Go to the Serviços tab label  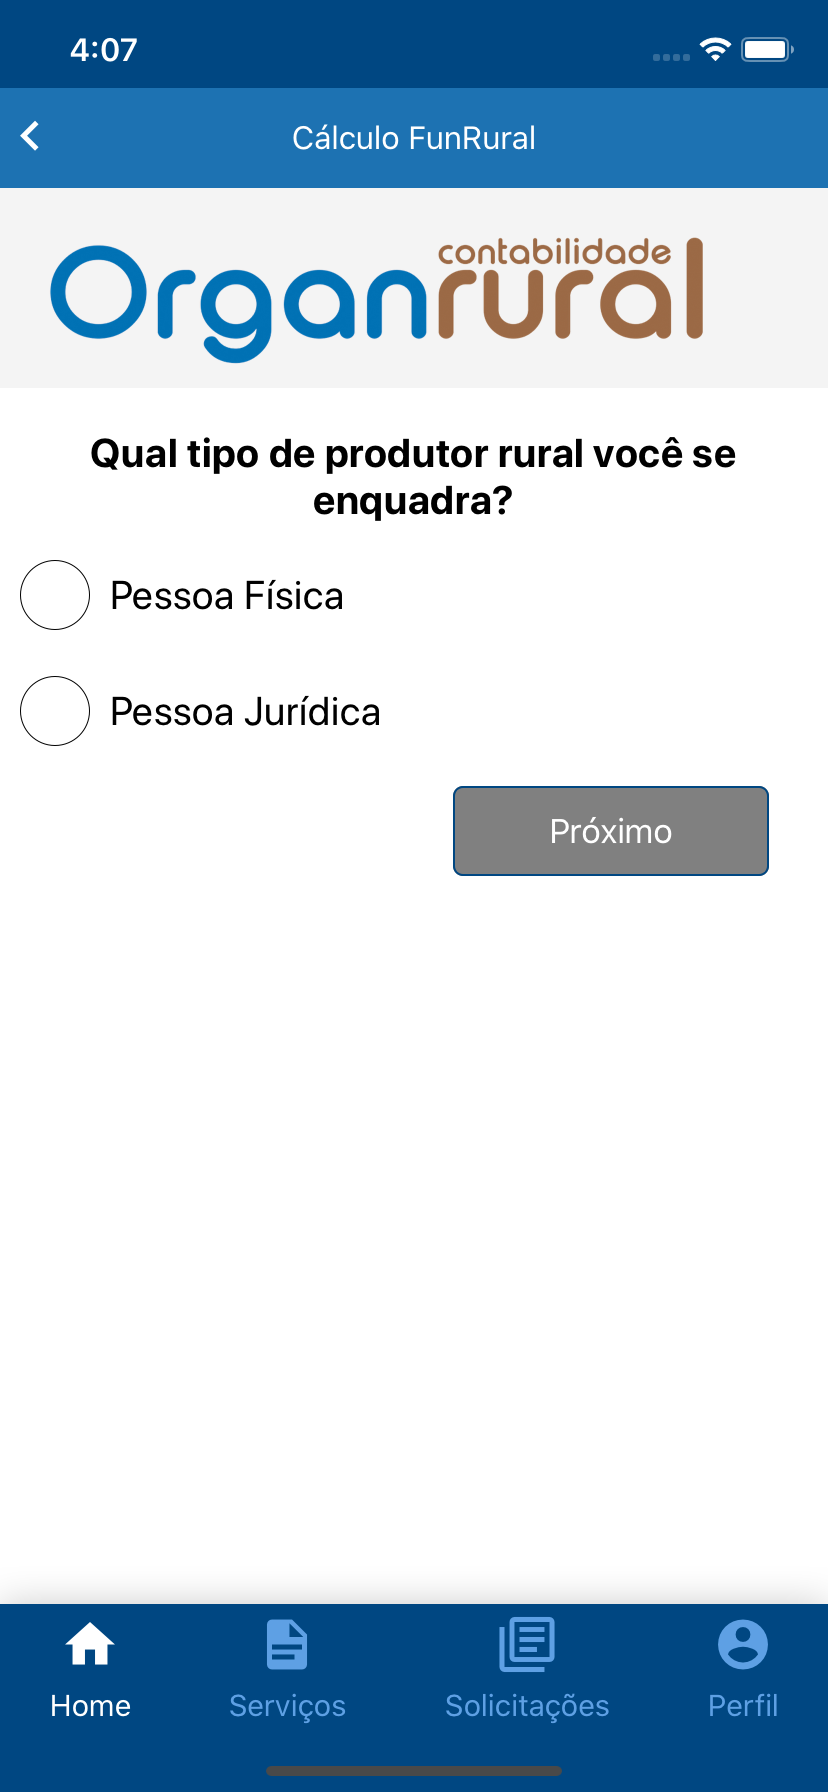pyautogui.click(x=287, y=1705)
